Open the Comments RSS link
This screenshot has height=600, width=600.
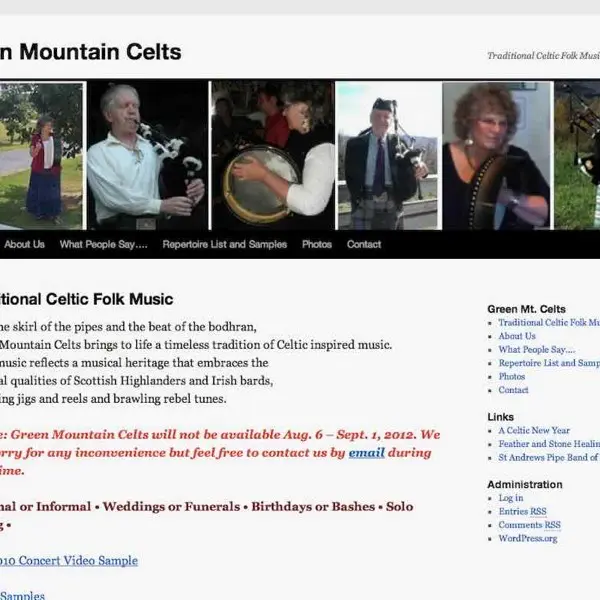pyautogui.click(x=529, y=525)
